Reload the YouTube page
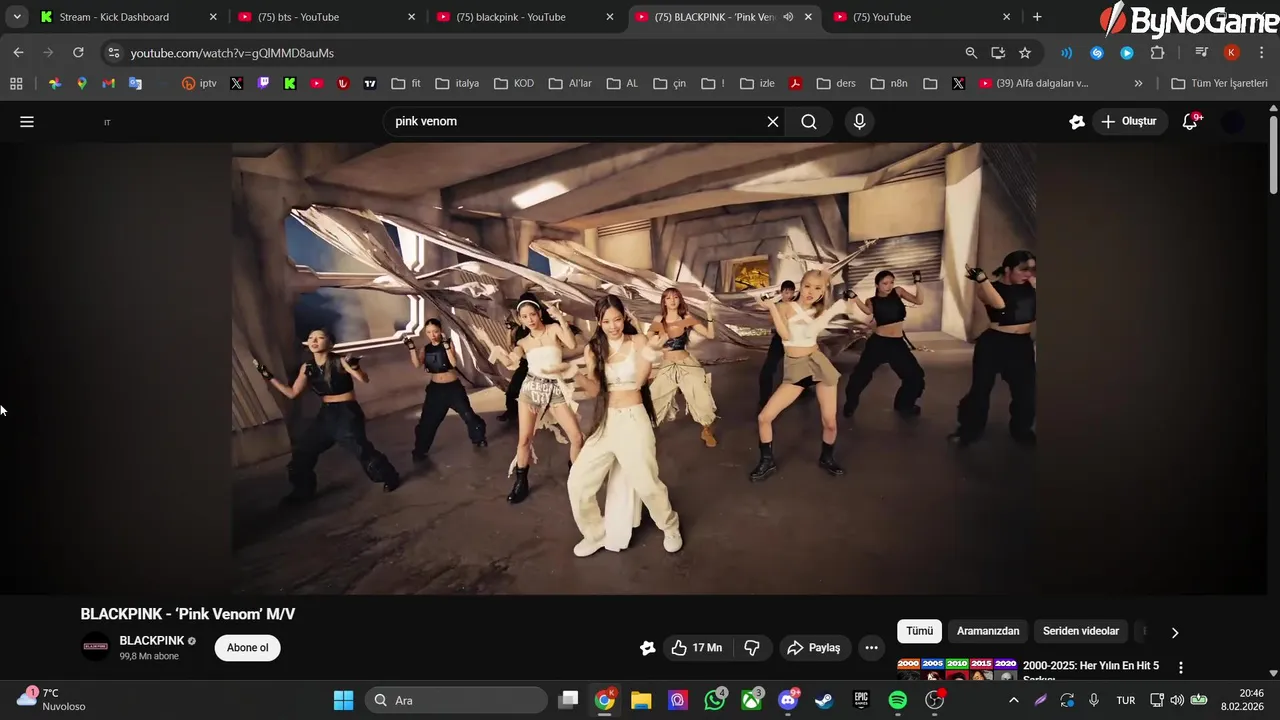1280x720 pixels. [78, 53]
